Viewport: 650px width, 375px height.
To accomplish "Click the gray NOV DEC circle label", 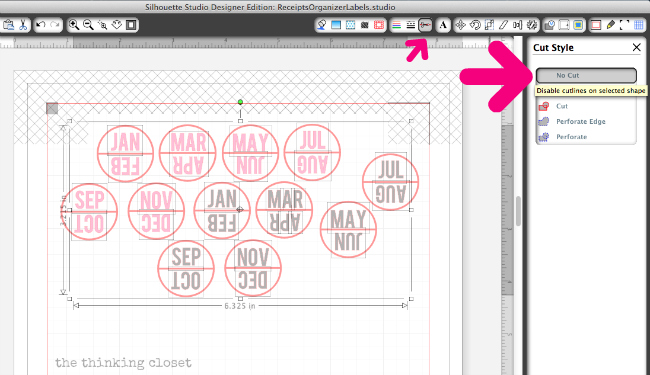I will 253,268.
